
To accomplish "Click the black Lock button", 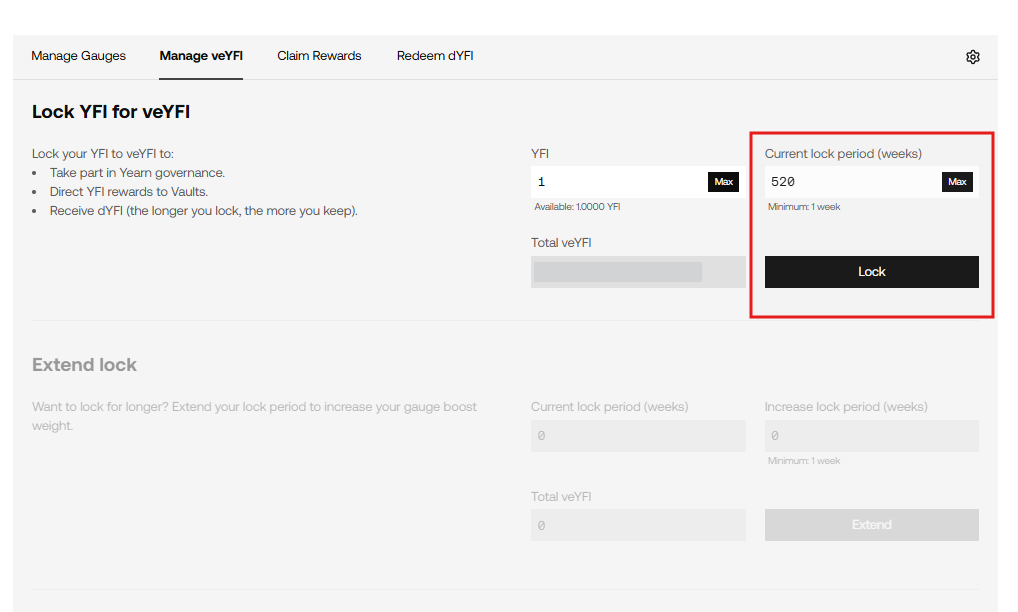I will pyautogui.click(x=871, y=272).
